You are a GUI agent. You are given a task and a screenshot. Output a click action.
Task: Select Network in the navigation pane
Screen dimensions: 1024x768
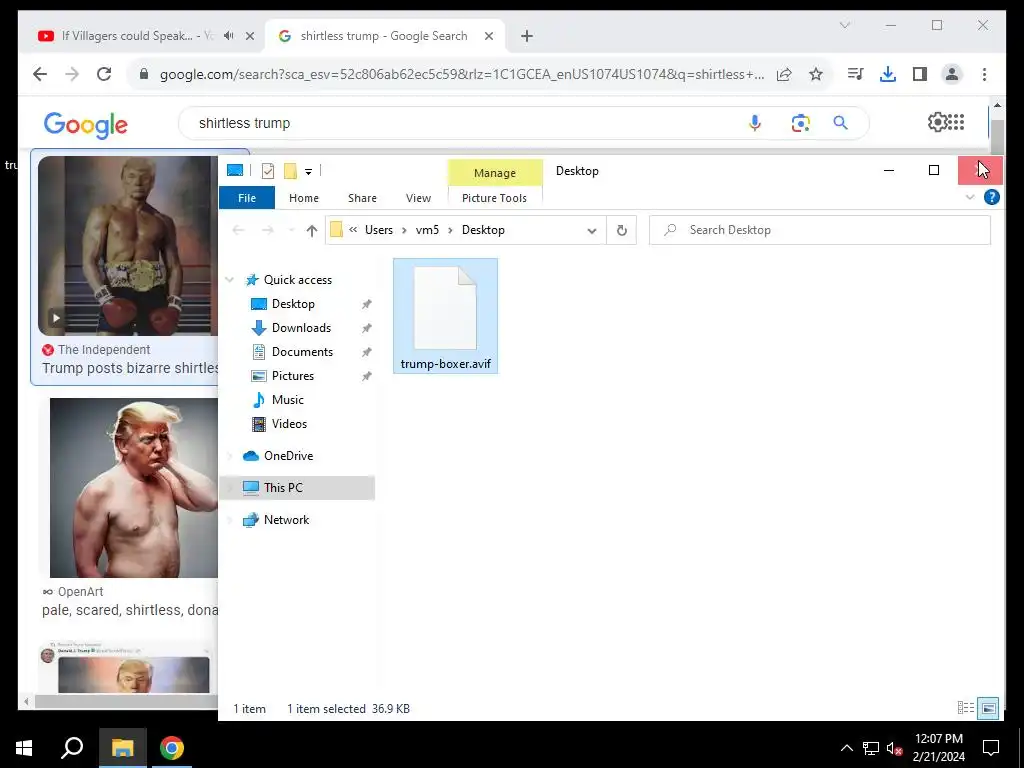(286, 520)
